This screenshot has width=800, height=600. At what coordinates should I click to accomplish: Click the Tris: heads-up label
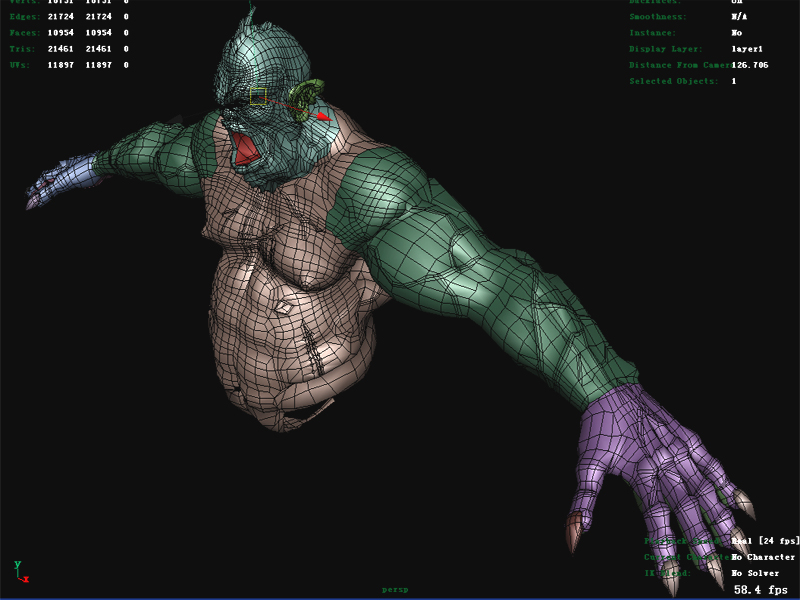coord(22,49)
